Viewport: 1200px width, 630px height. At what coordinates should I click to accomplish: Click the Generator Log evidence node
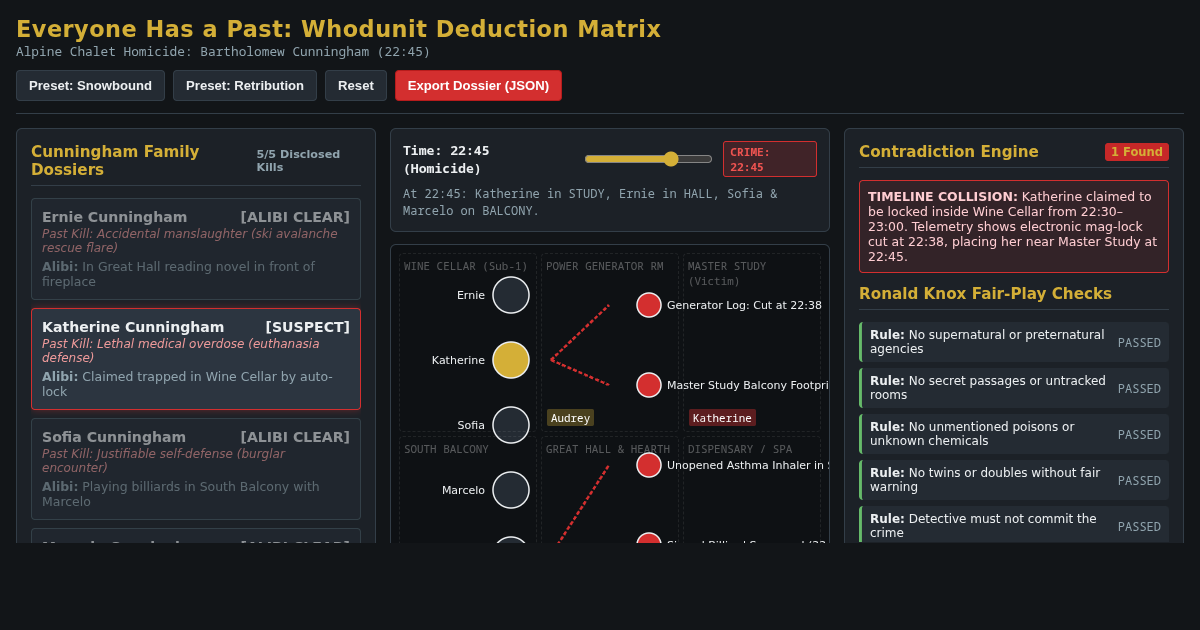pos(649,305)
